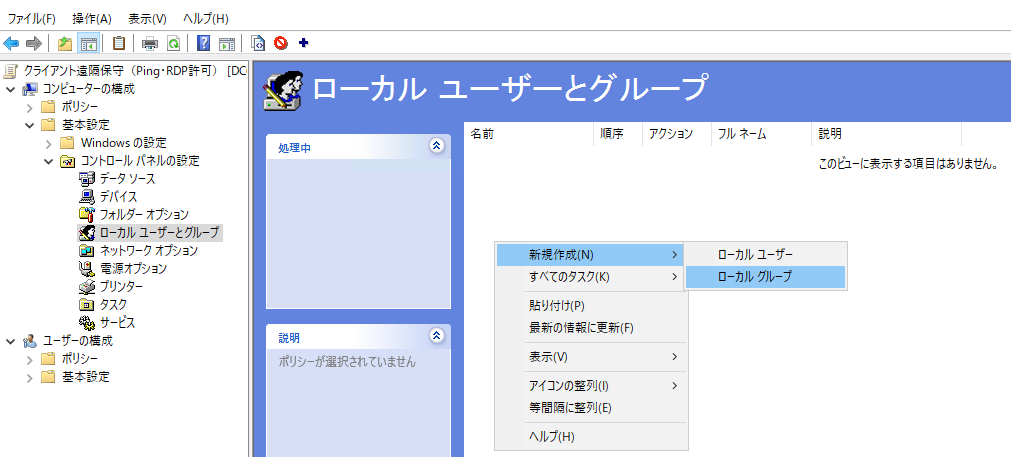Viewport: 1011px width, 457px height.
Task: Sort by the 名前 column header
Action: point(529,134)
